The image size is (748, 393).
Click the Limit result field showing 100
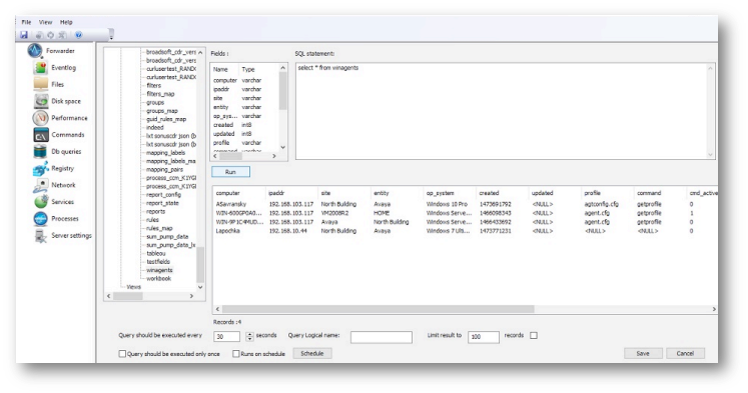point(484,337)
